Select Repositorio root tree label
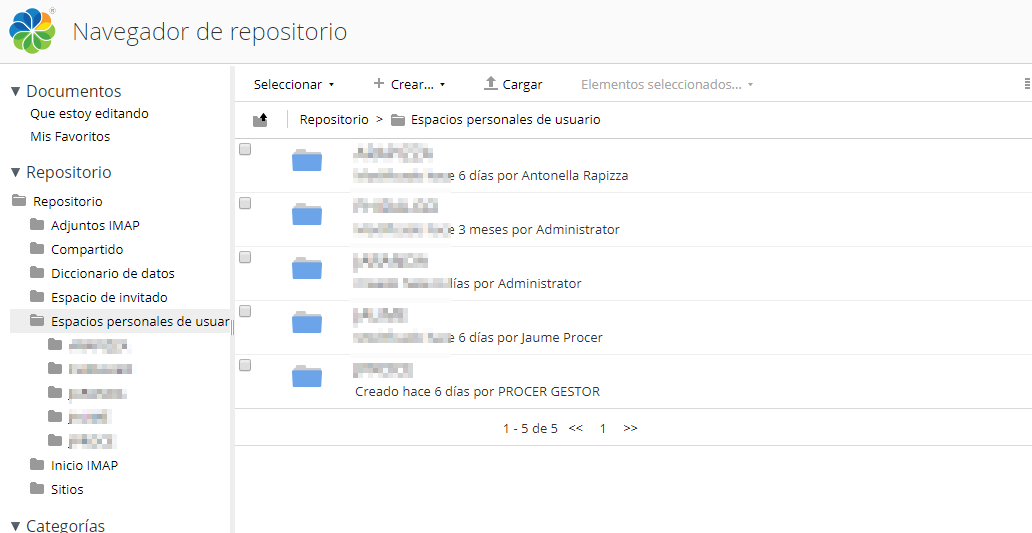 click(x=68, y=201)
